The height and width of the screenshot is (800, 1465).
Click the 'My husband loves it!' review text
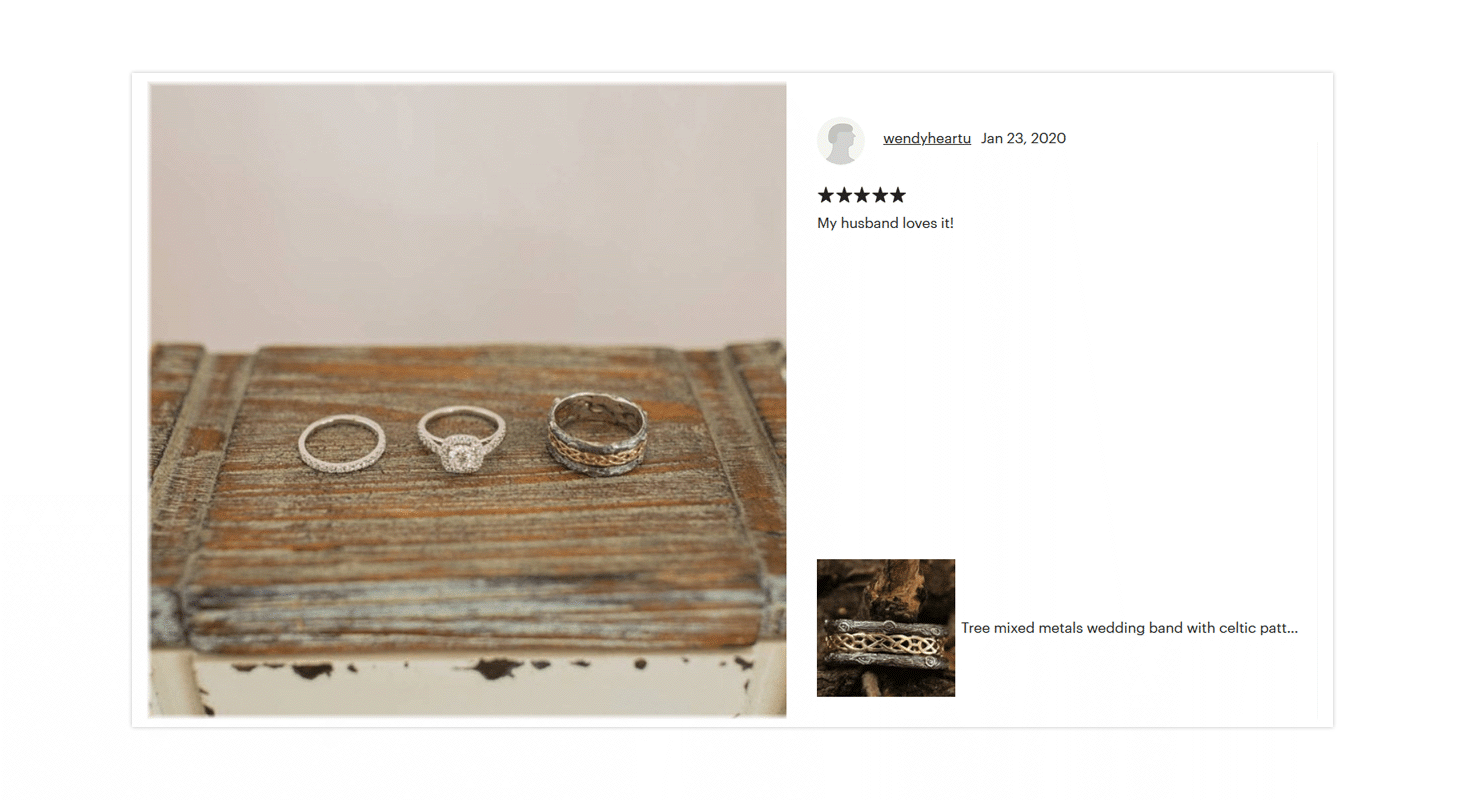point(885,223)
